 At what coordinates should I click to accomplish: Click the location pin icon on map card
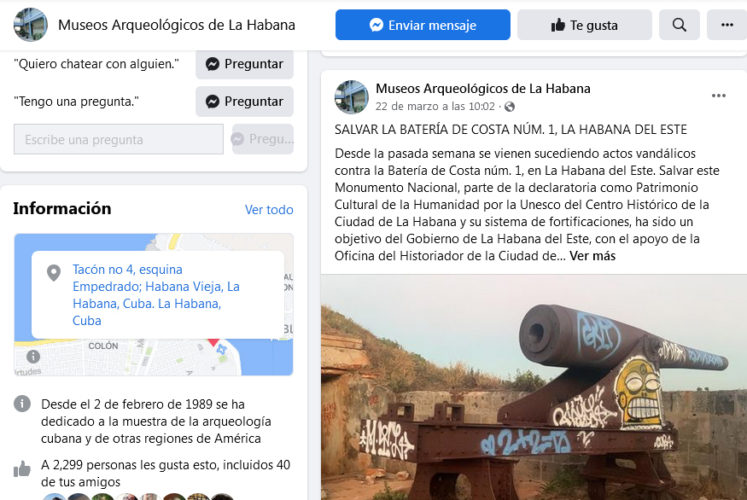[x=54, y=273]
